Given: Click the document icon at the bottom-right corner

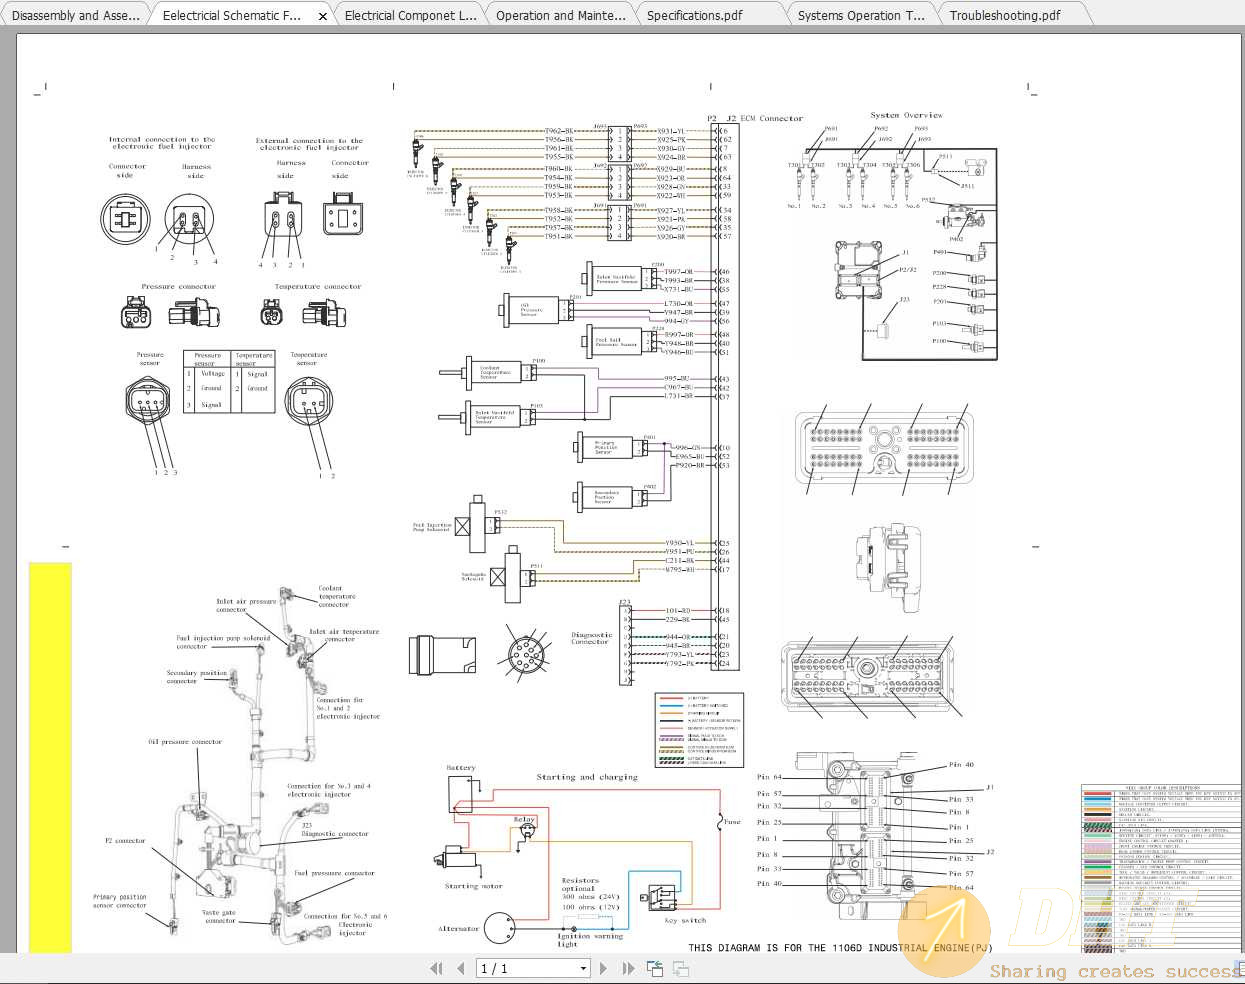Looking at the screenshot, I should [1238, 968].
